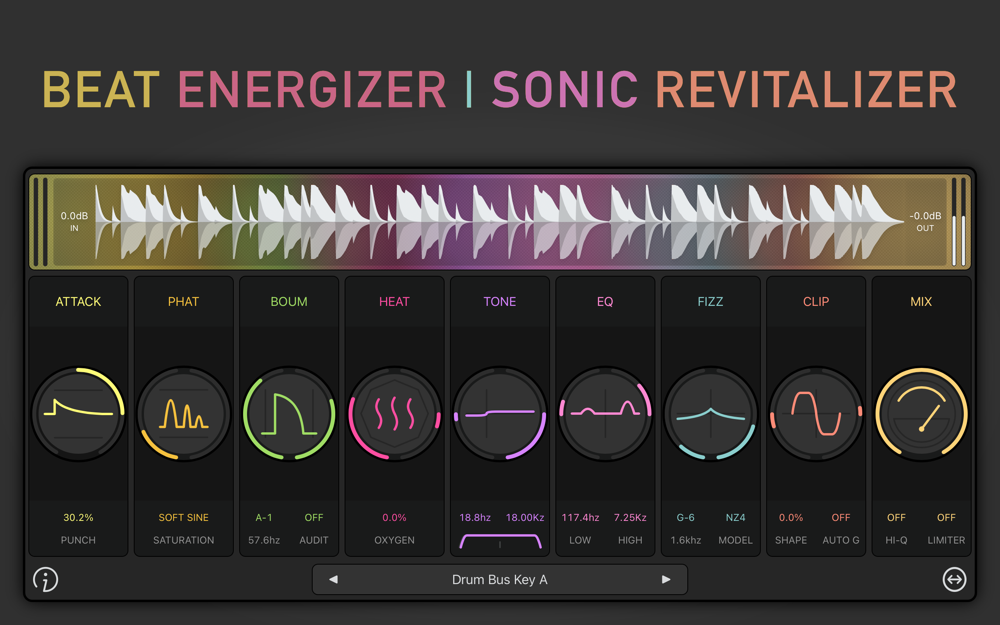Image resolution: width=1000 pixels, height=625 pixels.
Task: Toggle the LIMITER OFF switch
Action: [946, 517]
